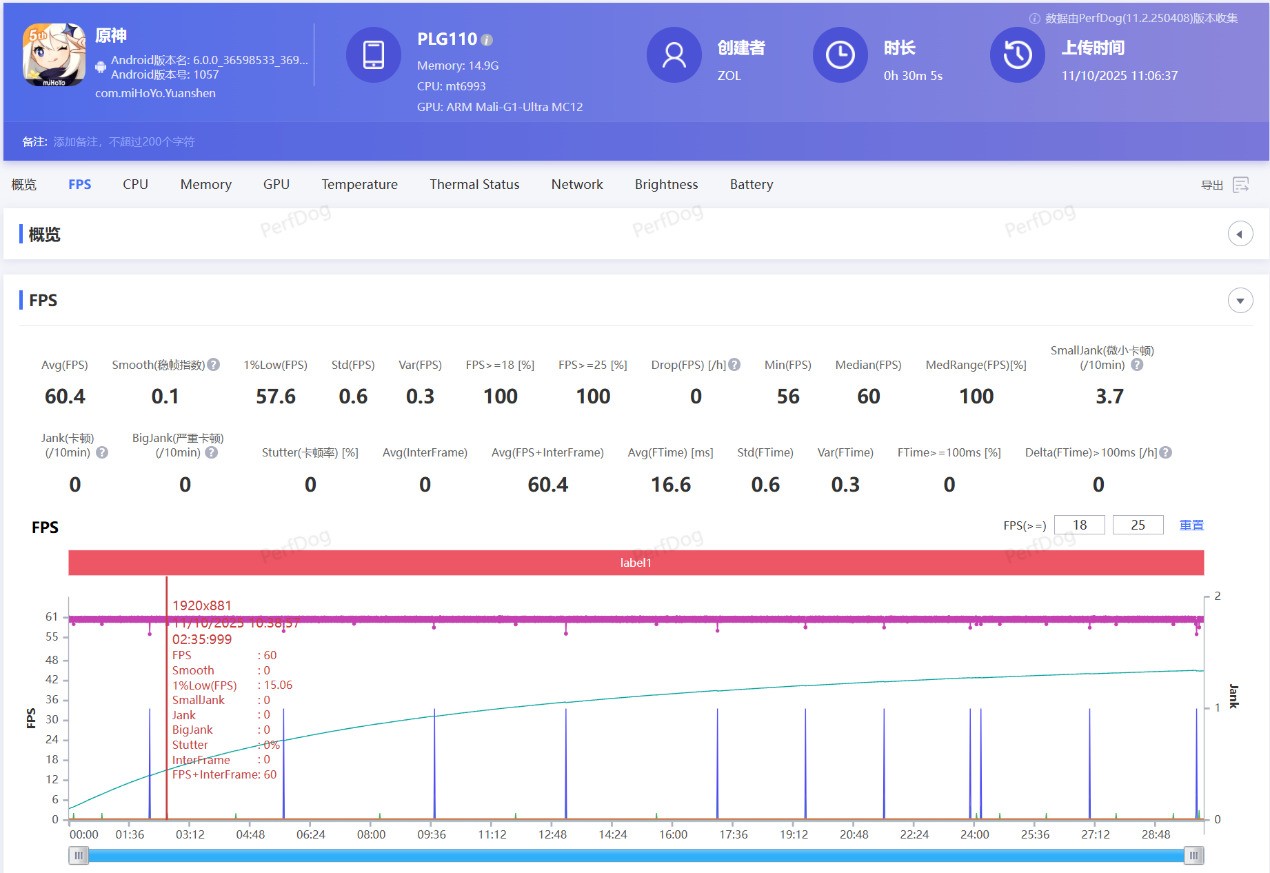Click the PLG110 device phone icon
The width and height of the screenshot is (1270, 873).
[x=373, y=55]
